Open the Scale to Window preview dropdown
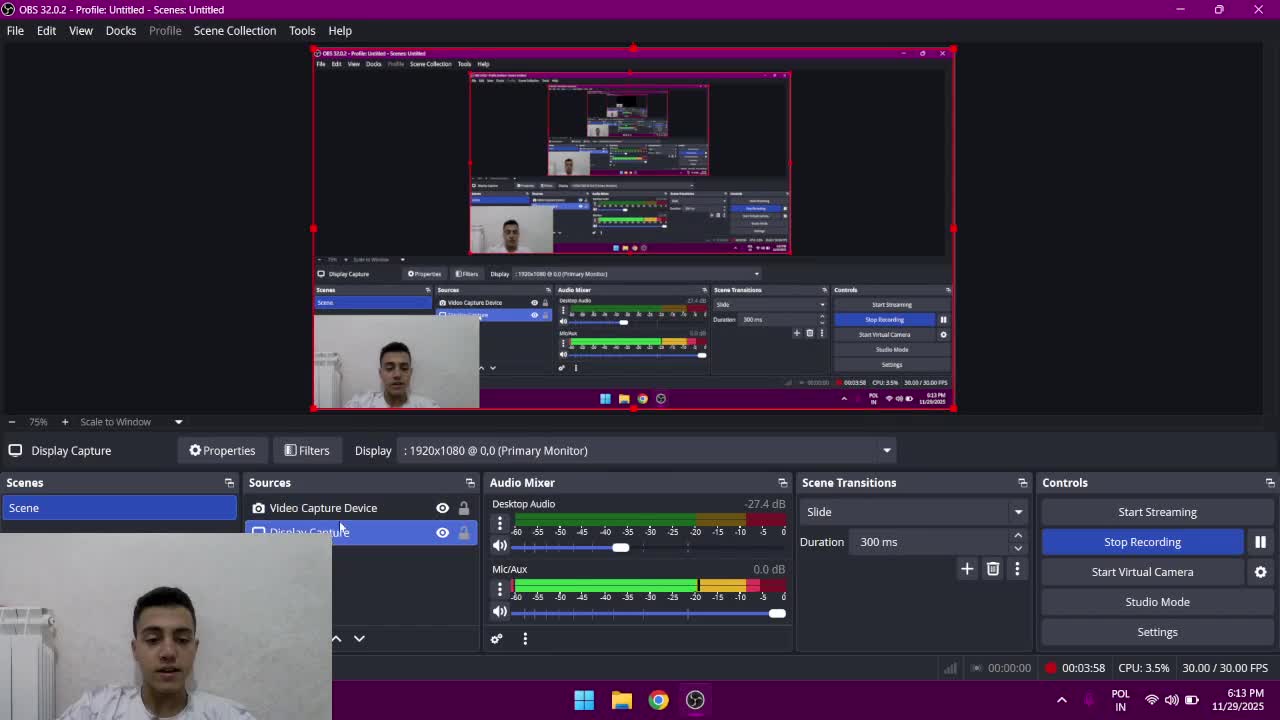1280x720 pixels. coord(178,421)
